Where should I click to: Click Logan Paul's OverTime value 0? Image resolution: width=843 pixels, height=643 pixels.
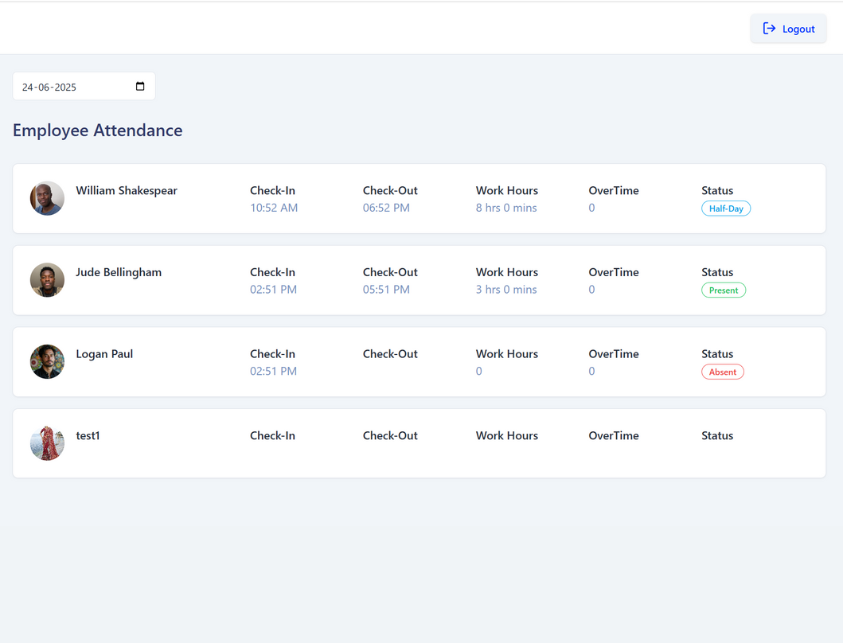[592, 371]
